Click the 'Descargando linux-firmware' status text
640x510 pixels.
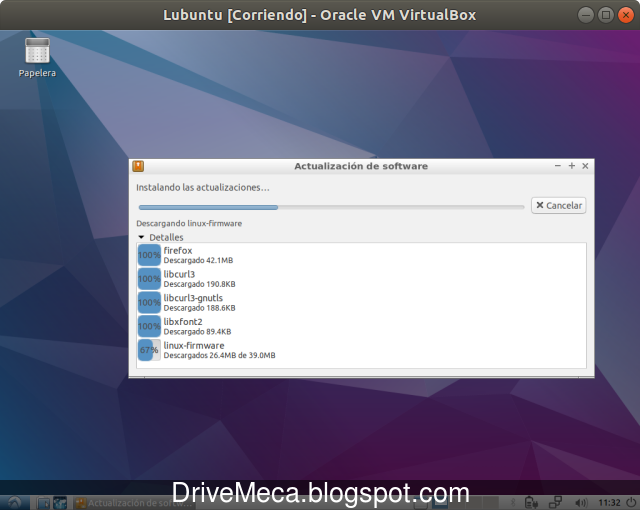point(189,224)
